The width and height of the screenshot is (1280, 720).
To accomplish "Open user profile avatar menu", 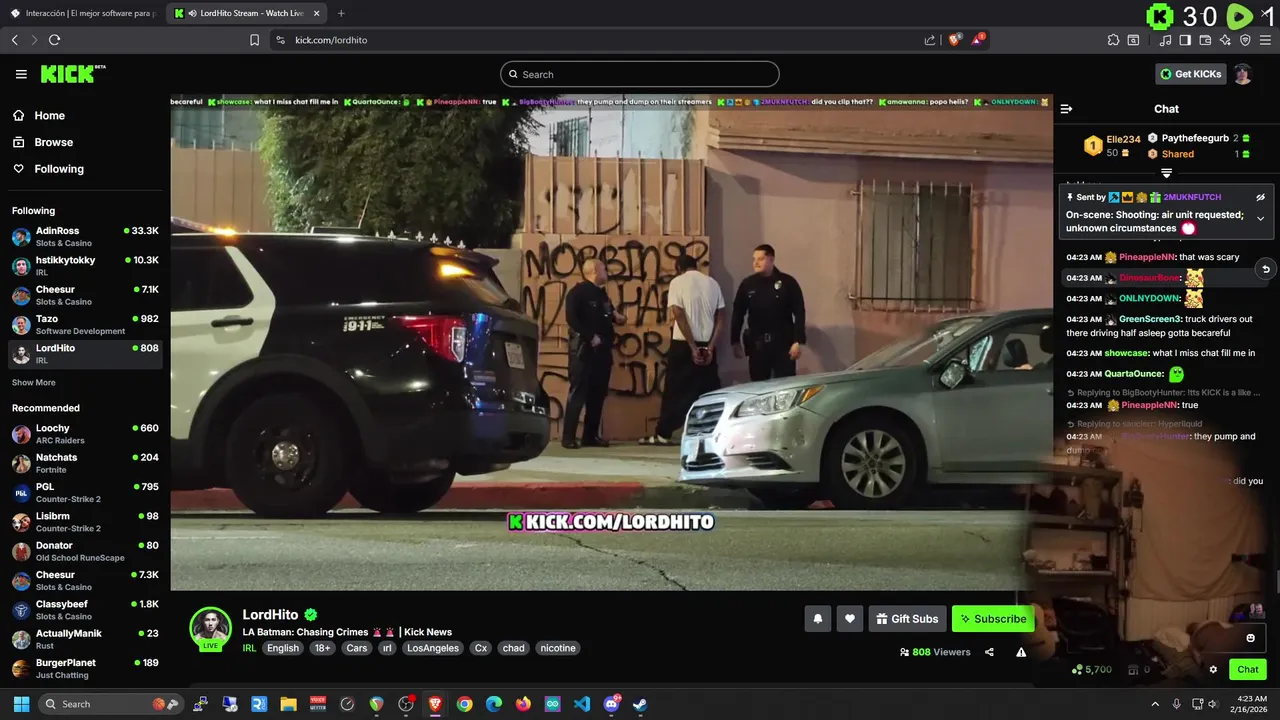I will (x=1242, y=74).
